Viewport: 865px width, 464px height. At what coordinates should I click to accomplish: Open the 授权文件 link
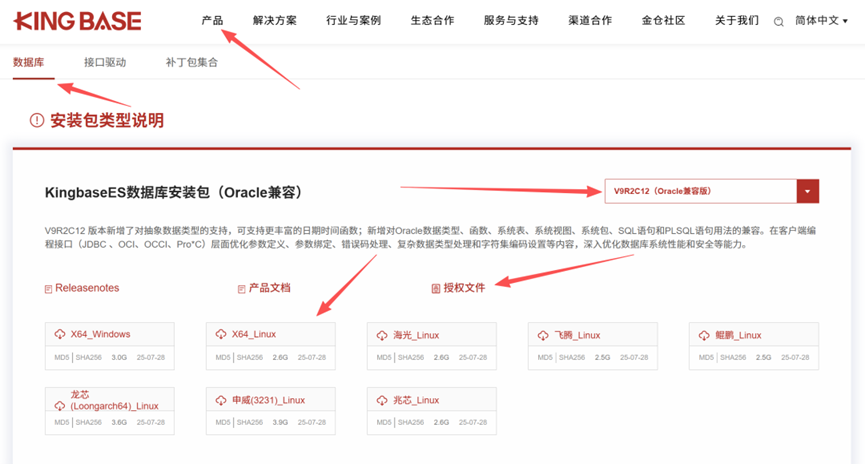pos(463,288)
